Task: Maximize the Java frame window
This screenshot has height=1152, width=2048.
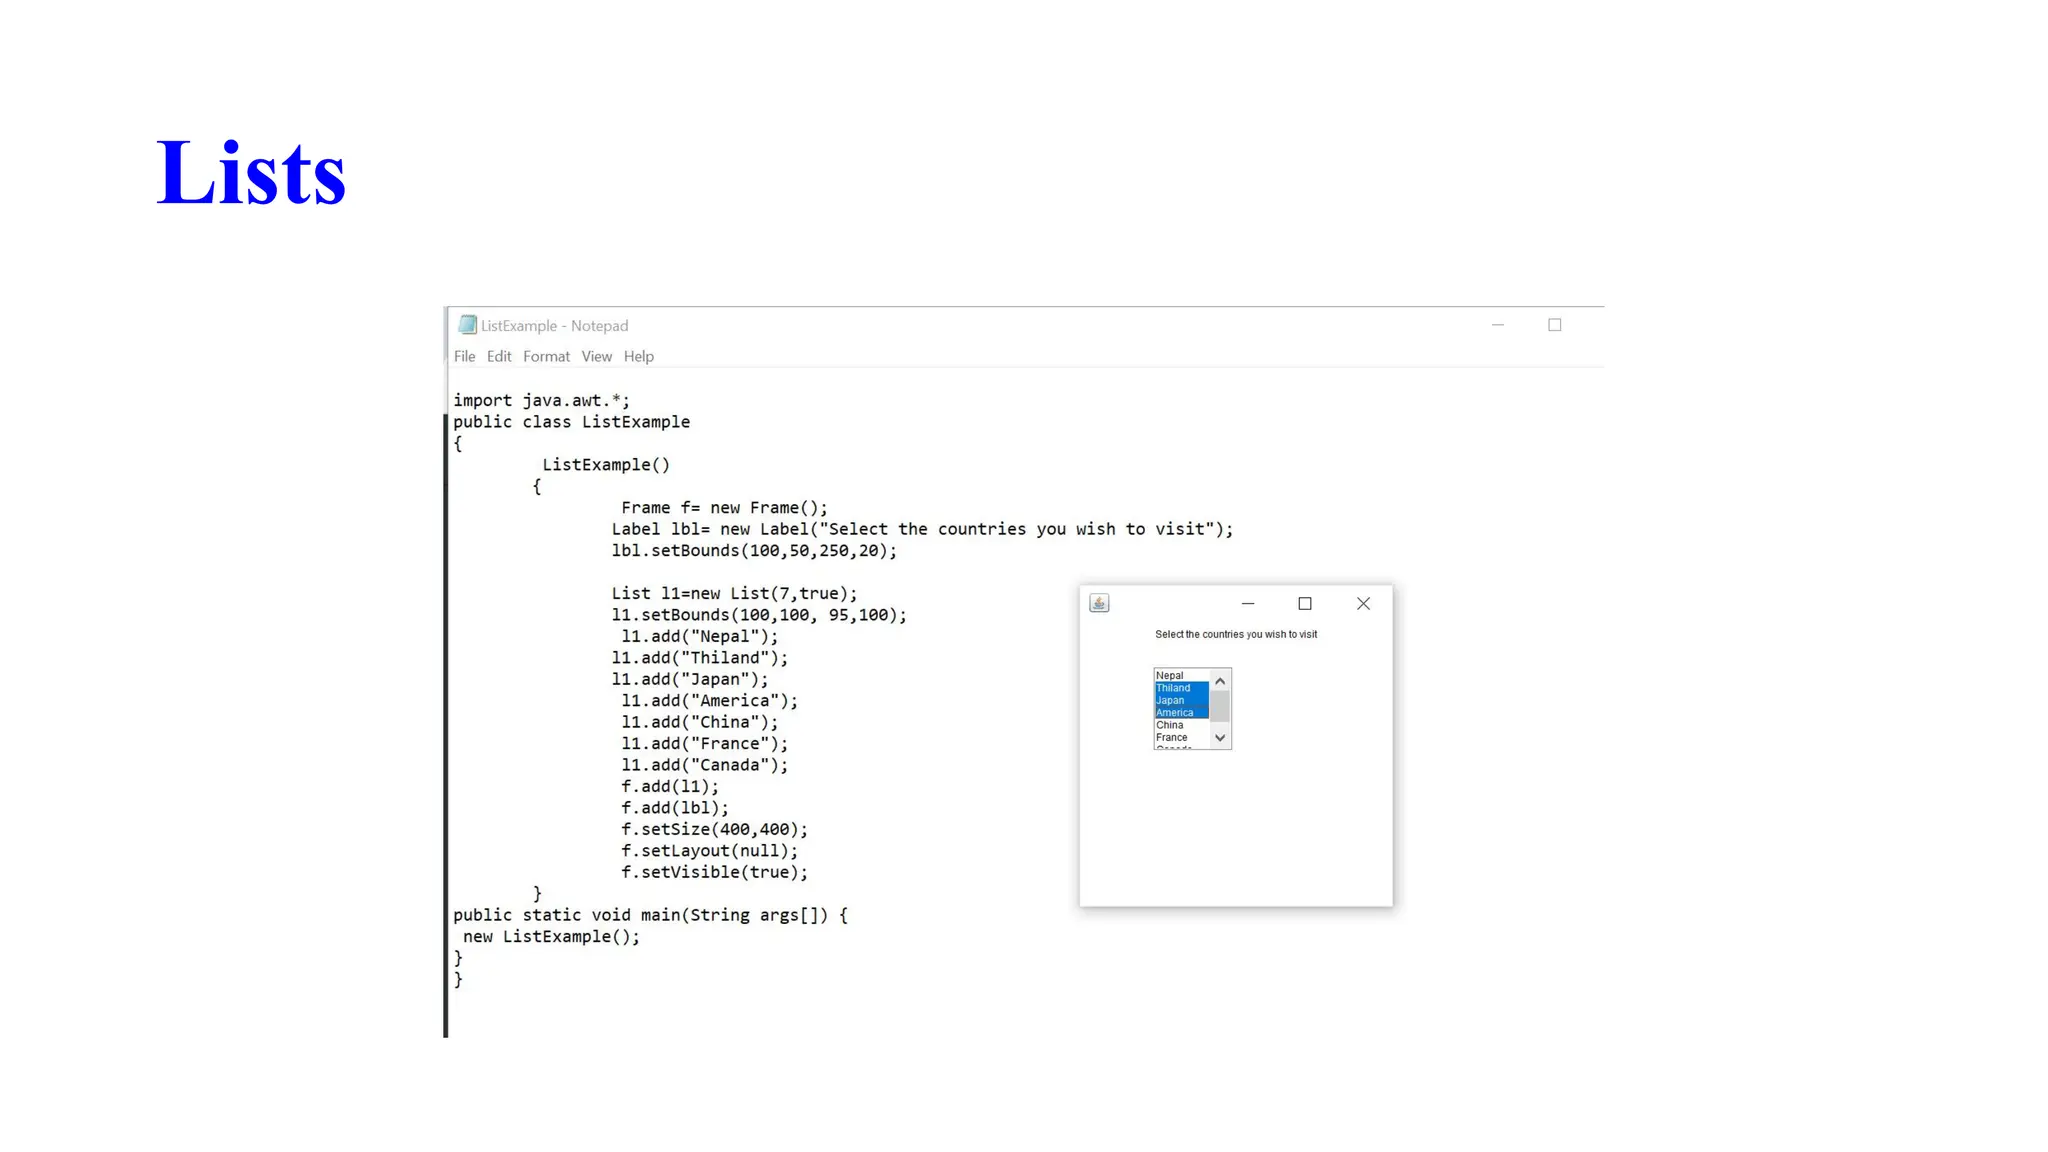Action: tap(1305, 603)
